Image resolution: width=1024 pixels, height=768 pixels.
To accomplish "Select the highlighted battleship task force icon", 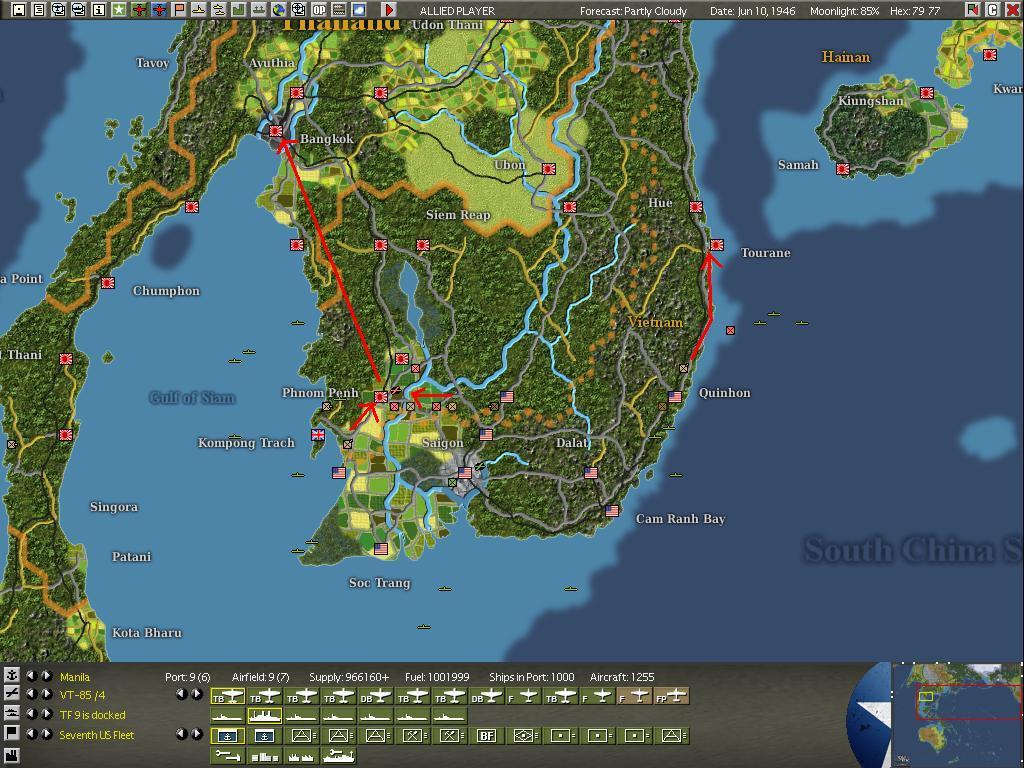I will pos(264,716).
